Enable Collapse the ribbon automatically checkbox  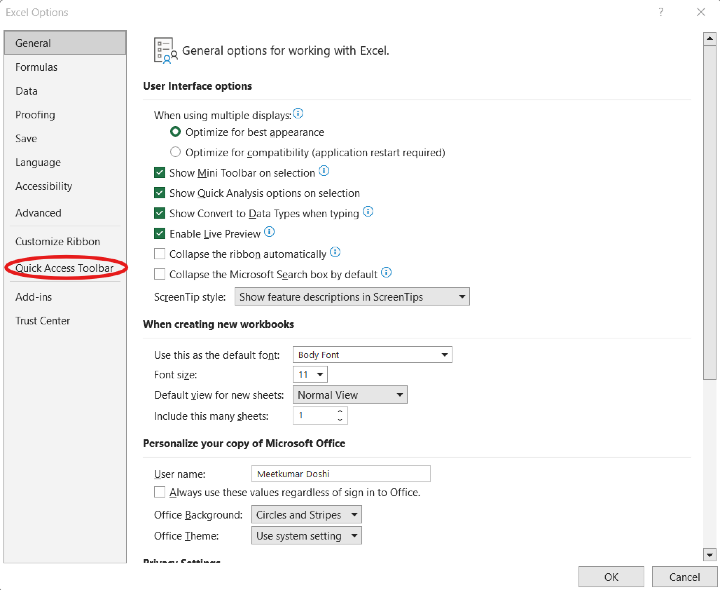click(160, 254)
